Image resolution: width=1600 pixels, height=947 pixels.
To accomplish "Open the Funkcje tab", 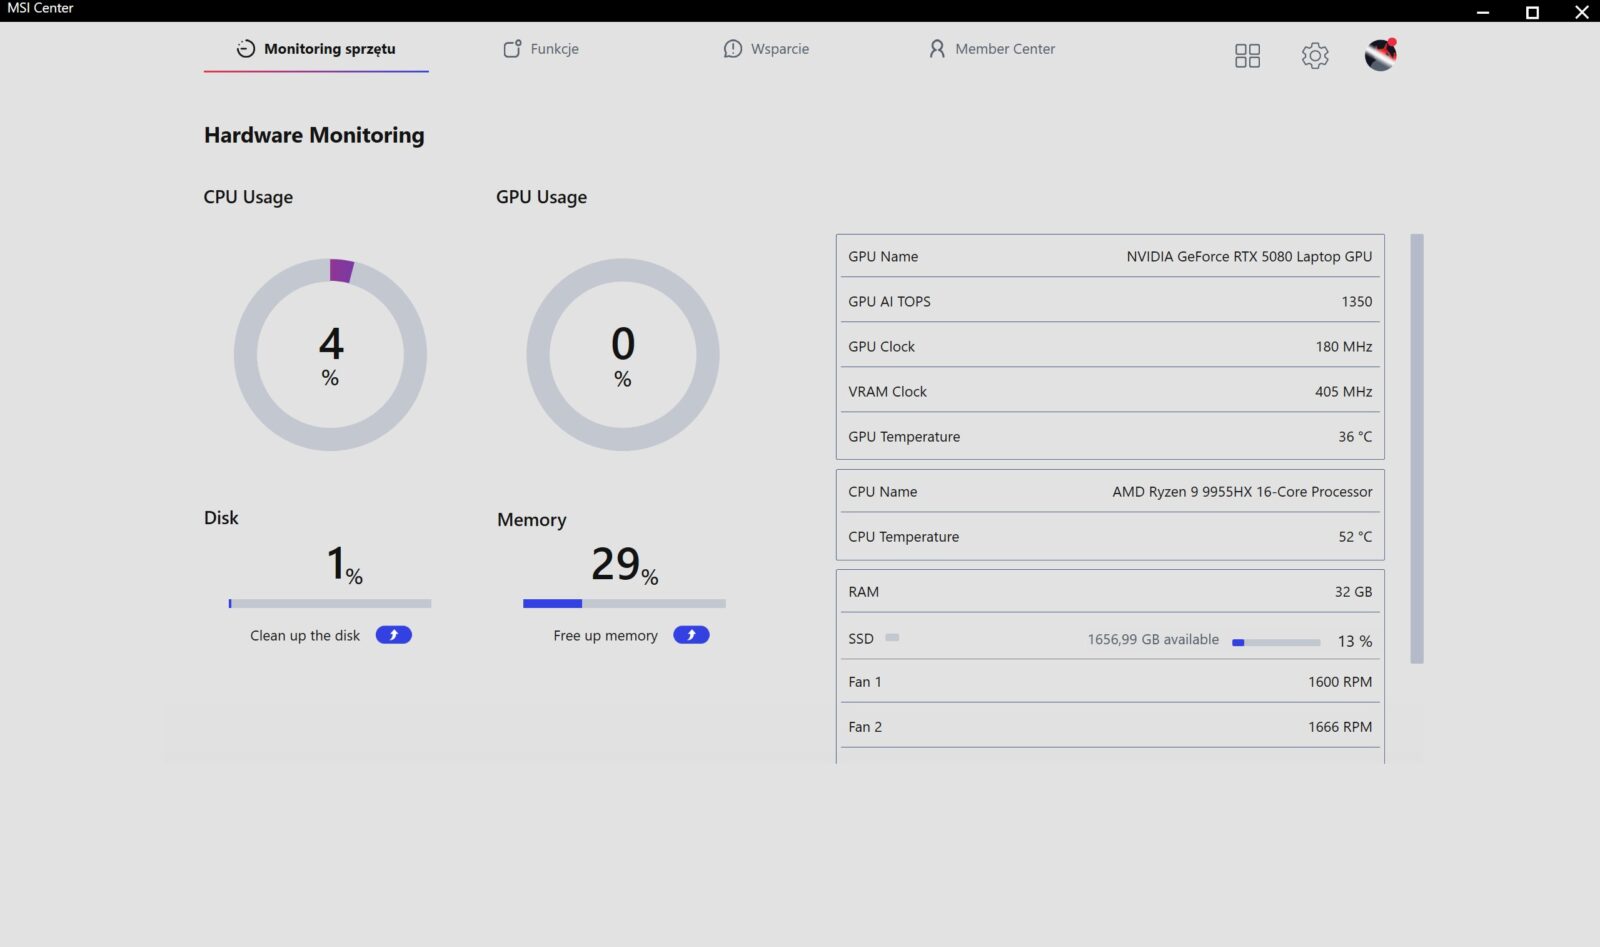I will 541,49.
